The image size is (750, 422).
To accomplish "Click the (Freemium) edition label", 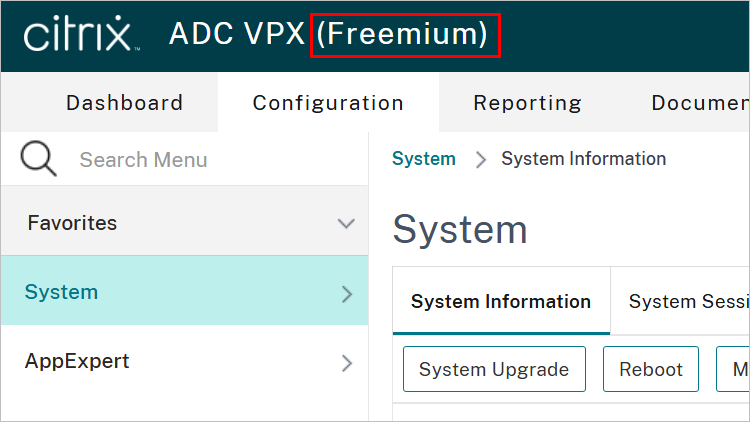I will [404, 35].
